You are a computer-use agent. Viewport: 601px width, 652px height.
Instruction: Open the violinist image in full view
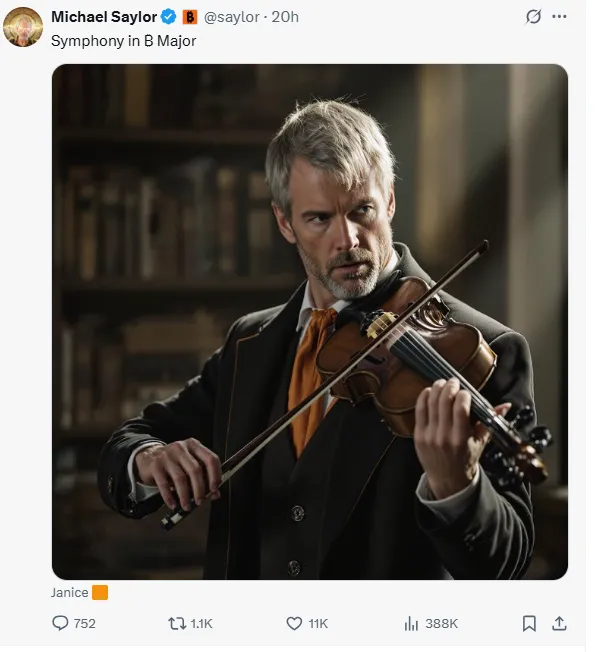pyautogui.click(x=309, y=321)
